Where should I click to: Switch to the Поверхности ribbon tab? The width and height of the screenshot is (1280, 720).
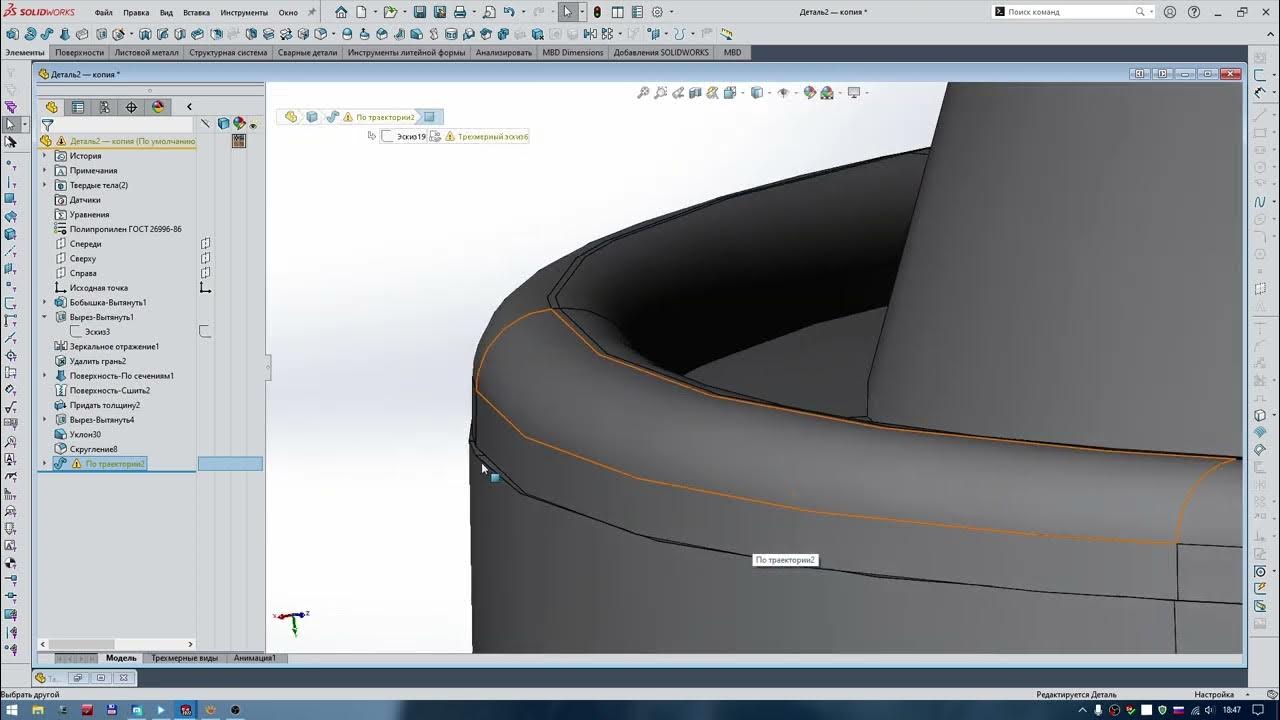click(79, 52)
